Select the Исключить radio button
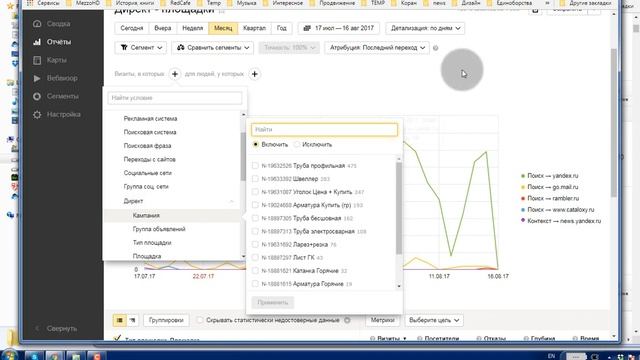Viewport: 640px width, 360px height. (297, 144)
